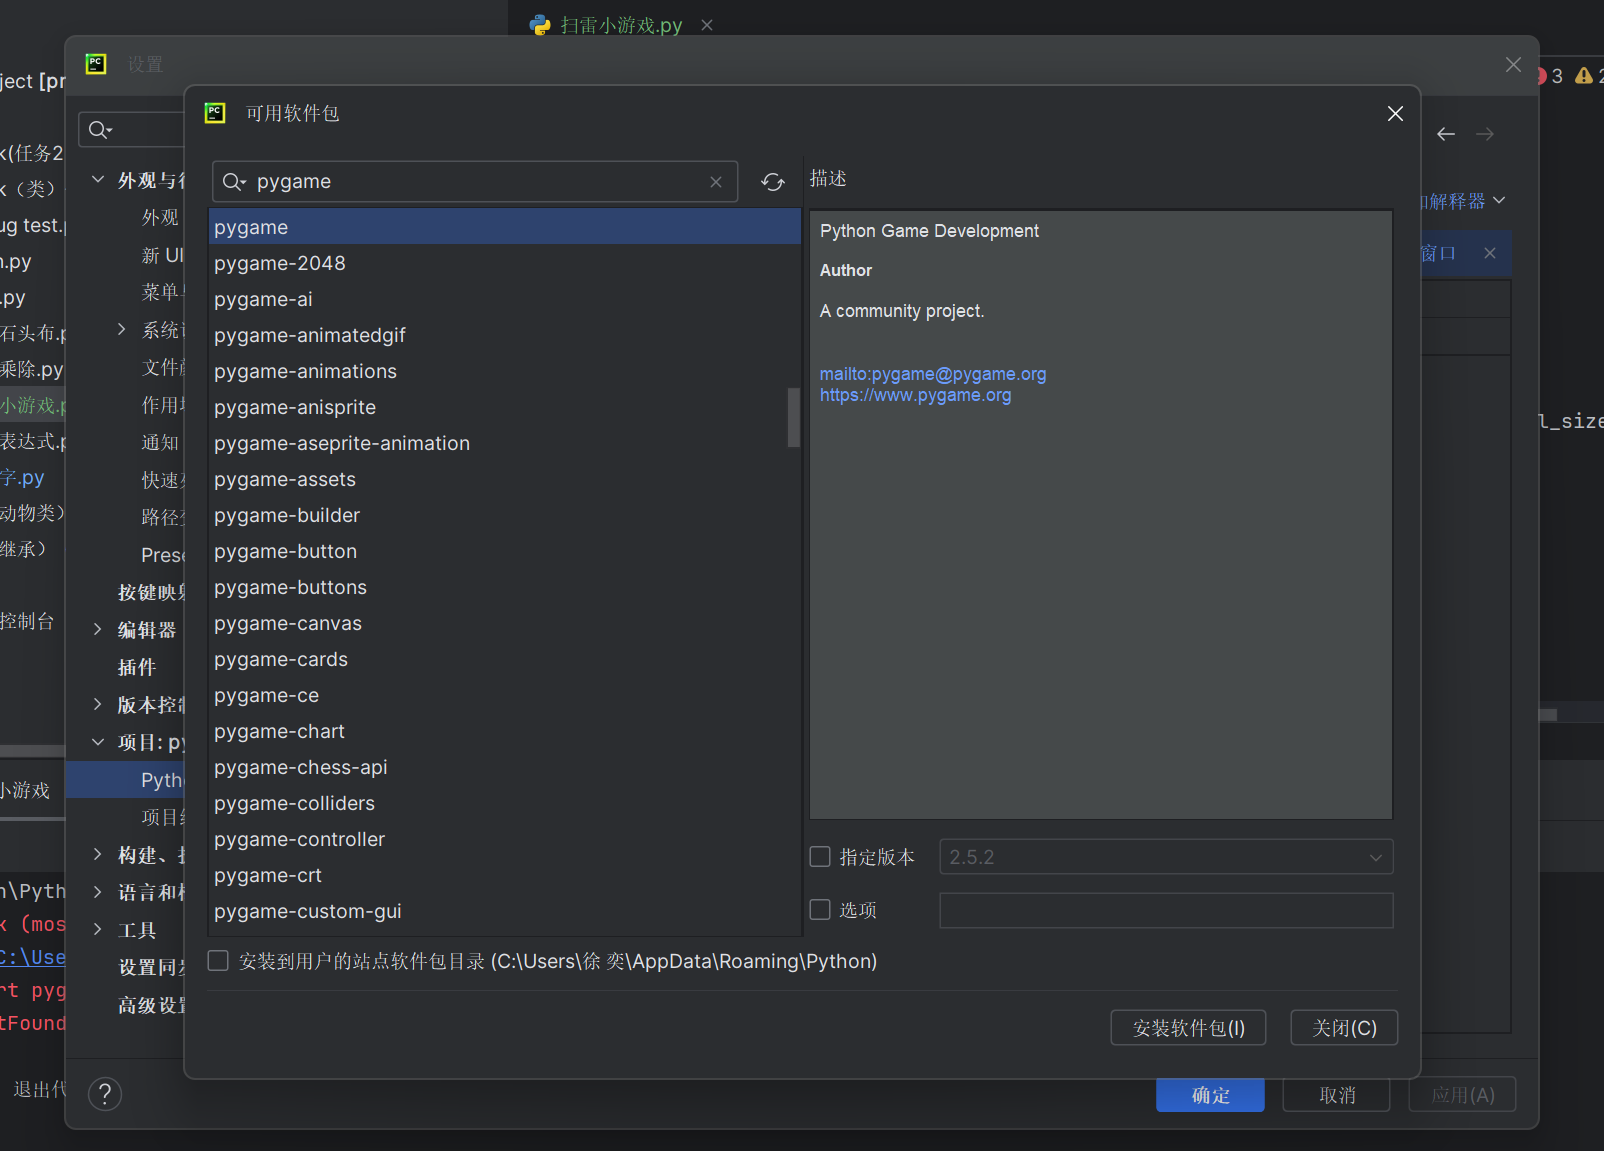The width and height of the screenshot is (1604, 1151).
Task: Click into the pygame search field
Action: pos(475,182)
